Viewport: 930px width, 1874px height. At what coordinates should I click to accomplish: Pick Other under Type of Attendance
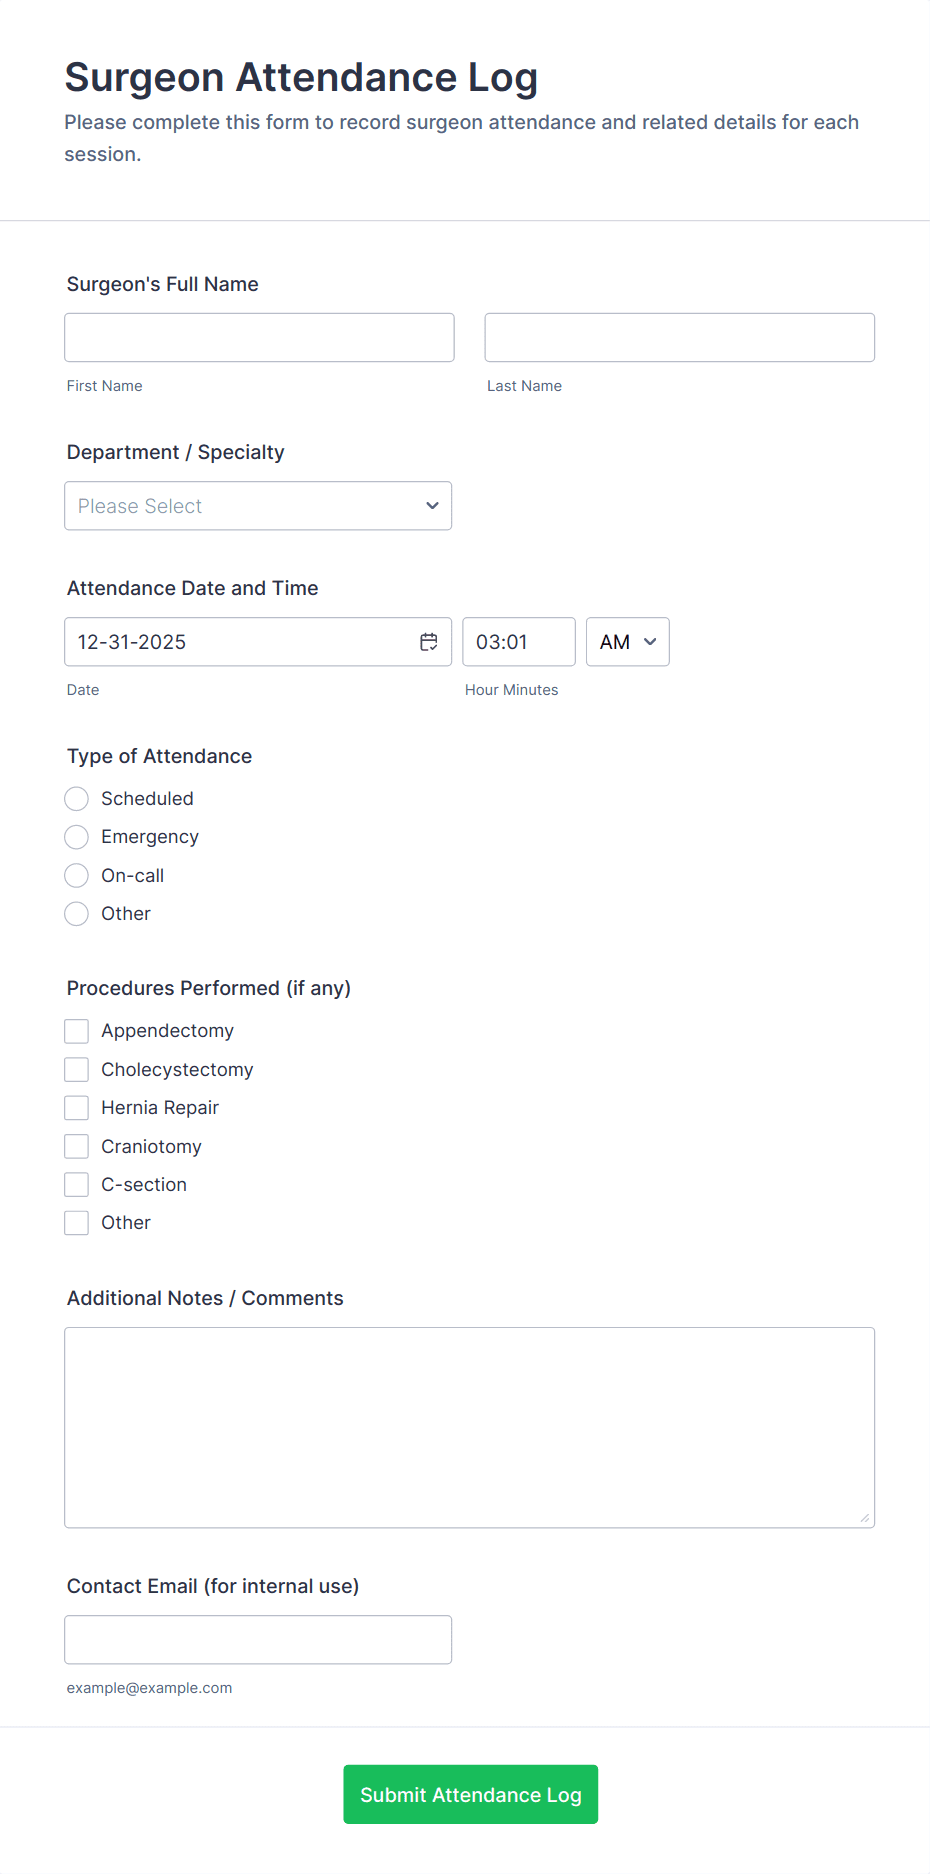click(76, 913)
